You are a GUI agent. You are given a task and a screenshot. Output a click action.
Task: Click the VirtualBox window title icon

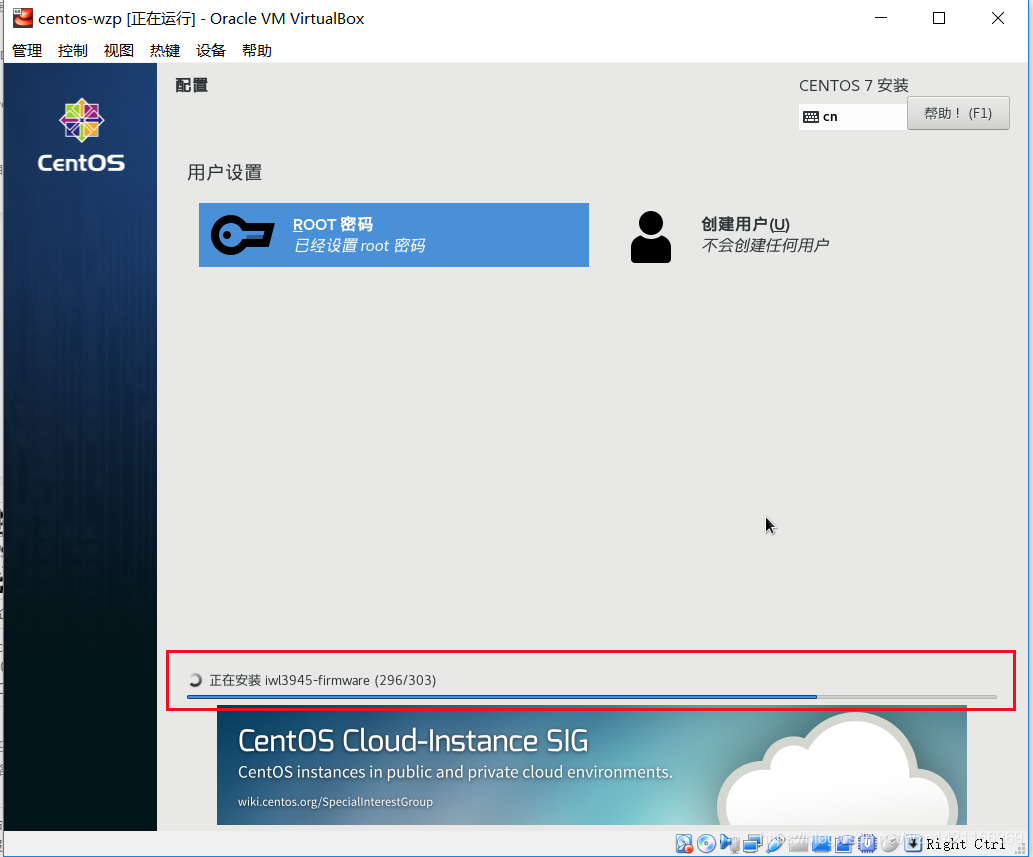click(x=22, y=18)
